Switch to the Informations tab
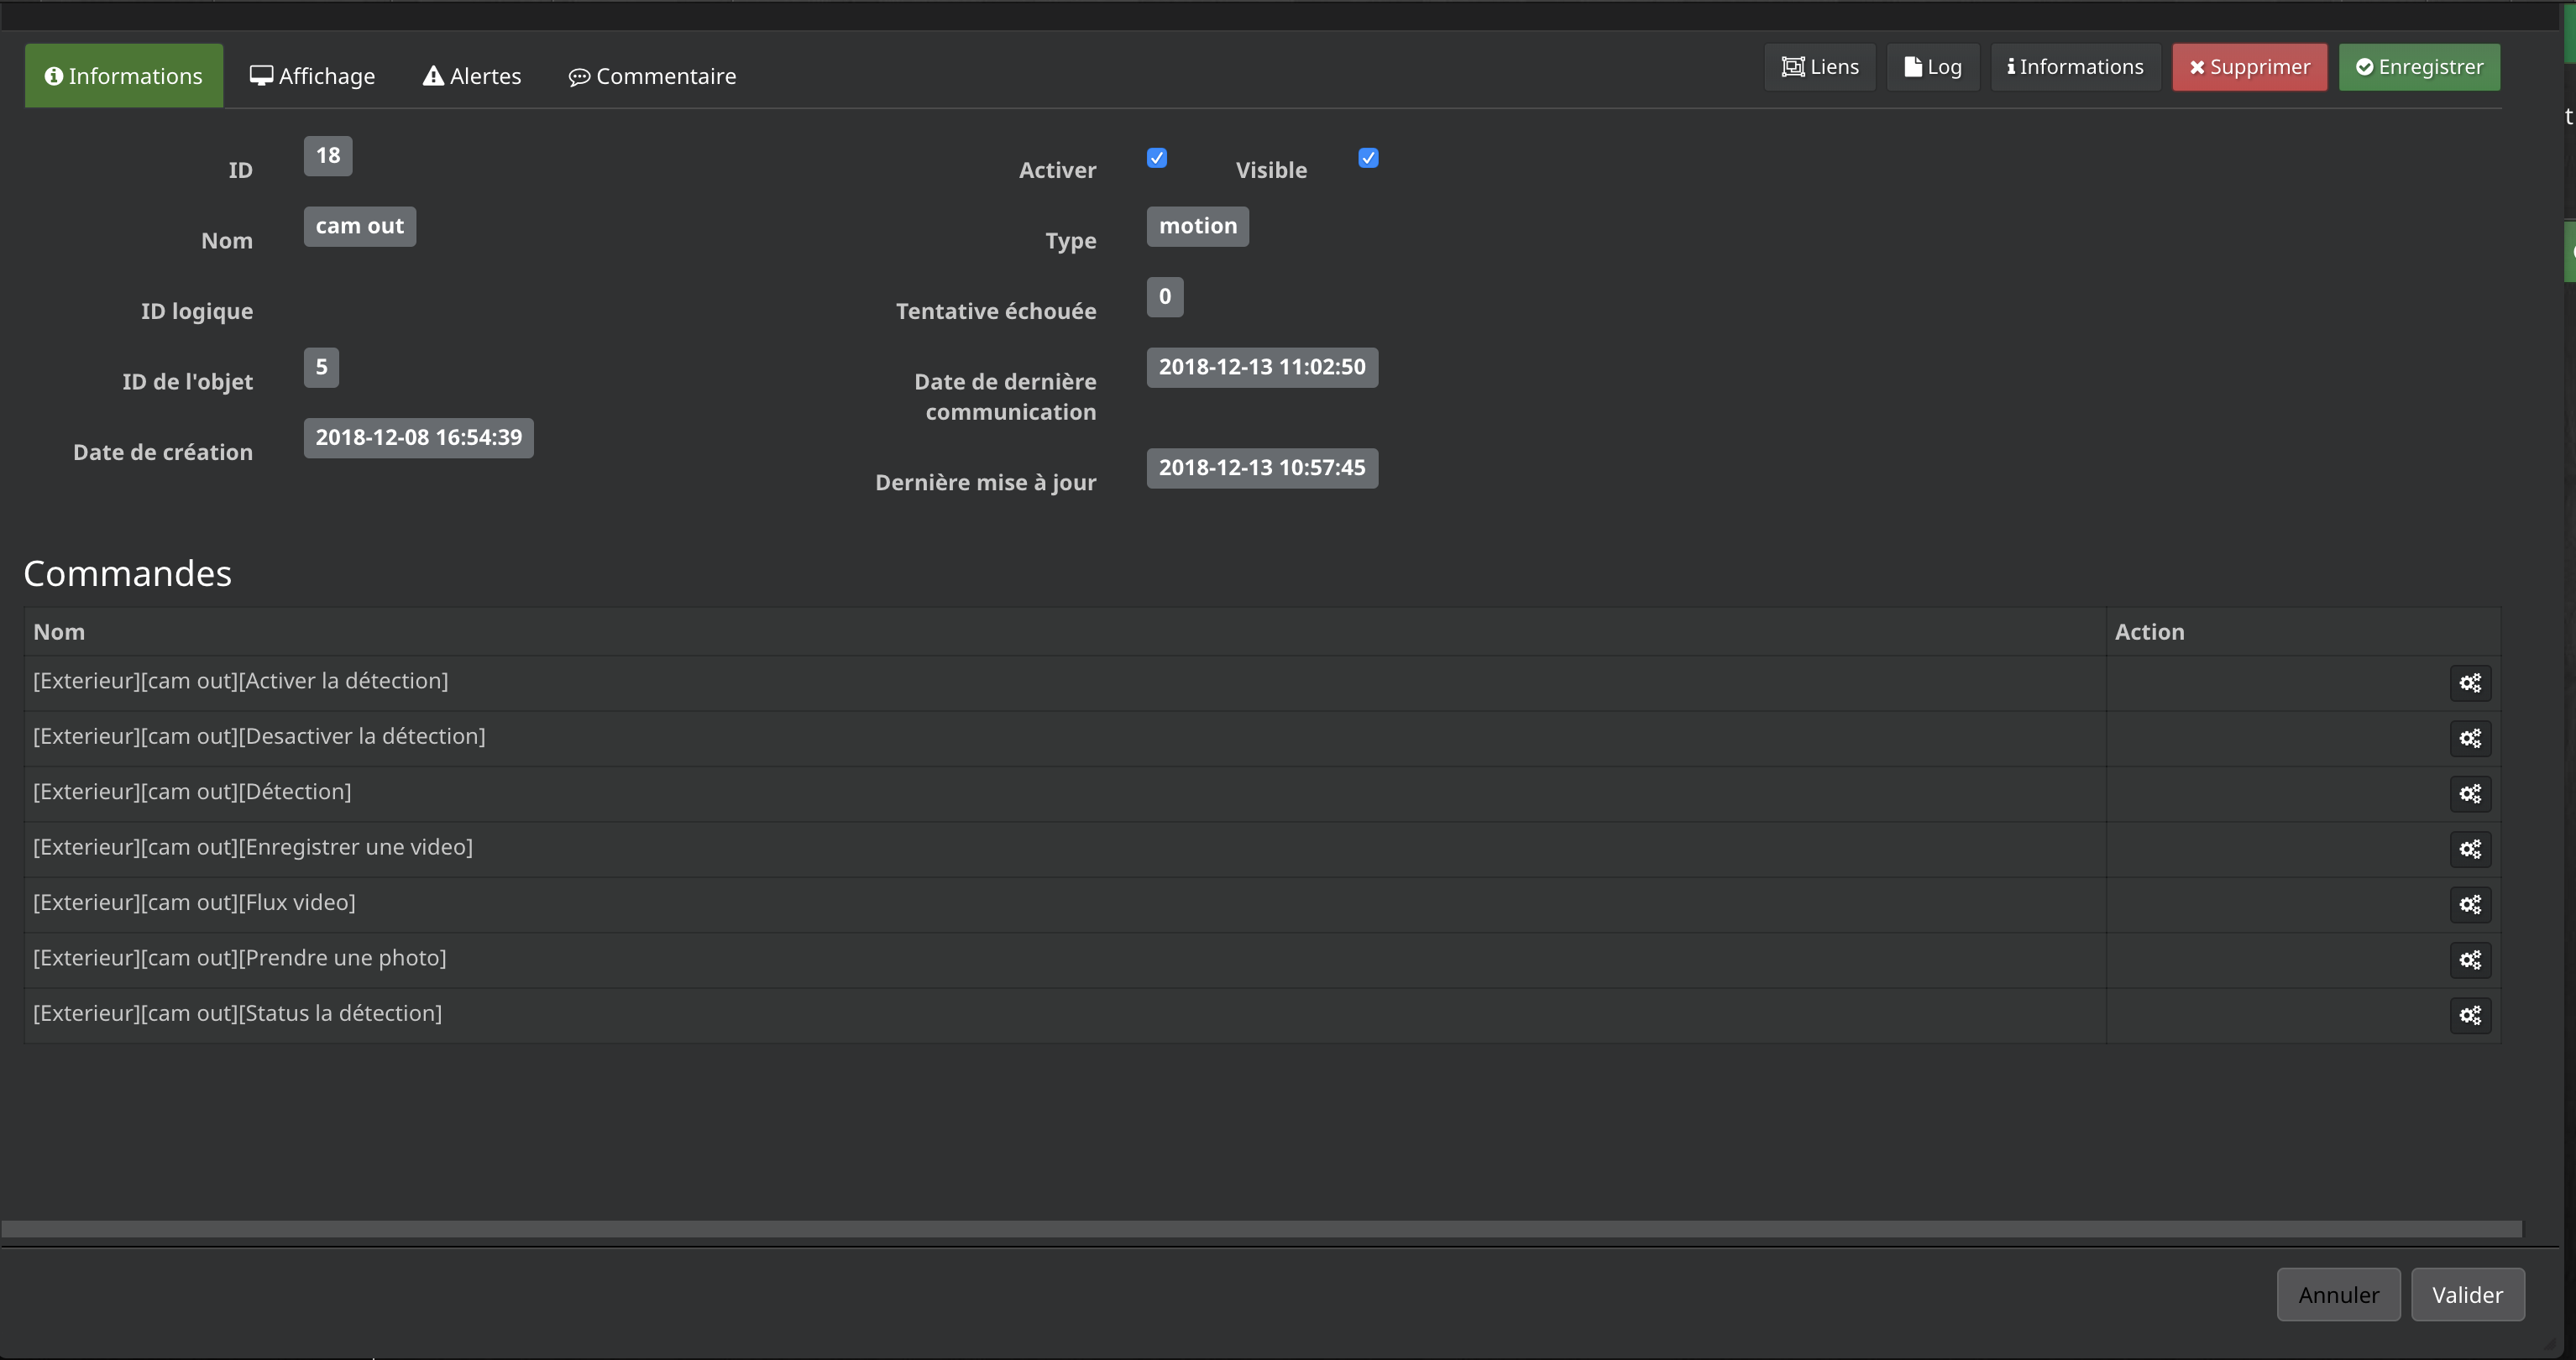The width and height of the screenshot is (2576, 1360). (124, 76)
